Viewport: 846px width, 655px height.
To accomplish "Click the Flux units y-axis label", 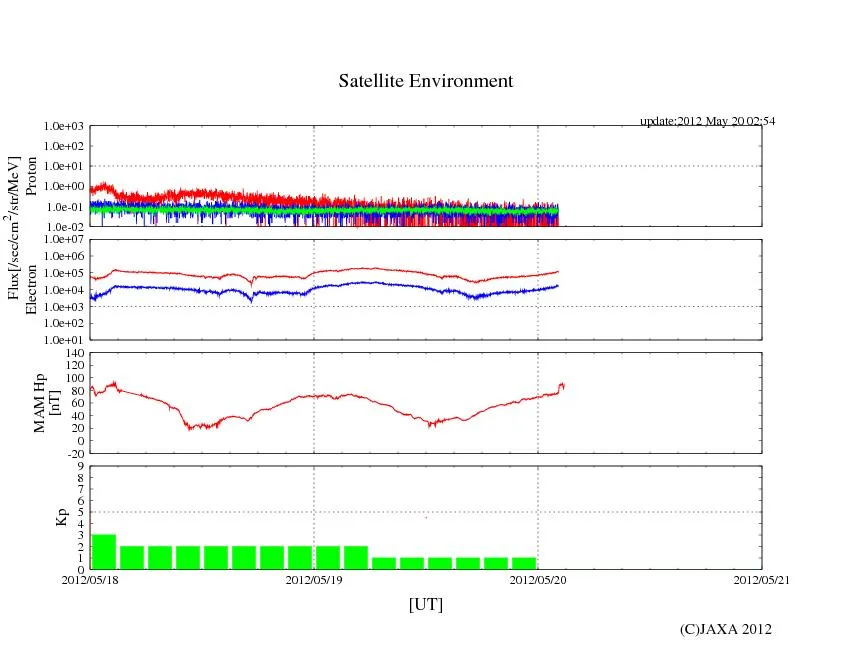I will 14,228.
